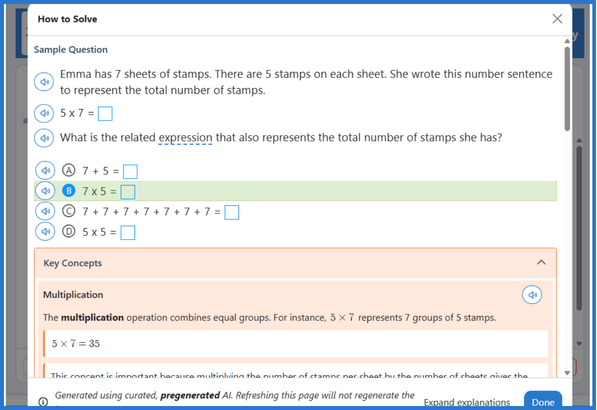Click the dialog scrollbar down arrow
The height and width of the screenshot is (410, 597).
567,373
